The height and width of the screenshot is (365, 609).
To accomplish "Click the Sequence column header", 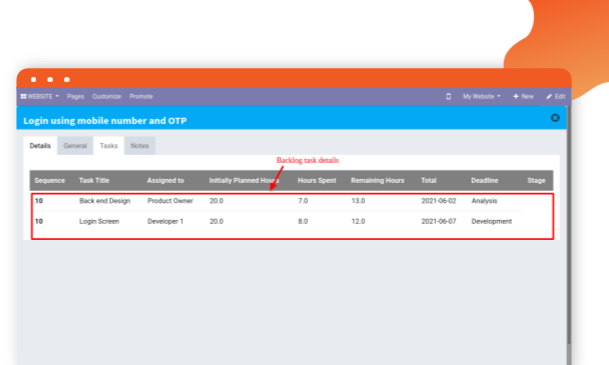I will 49,181.
